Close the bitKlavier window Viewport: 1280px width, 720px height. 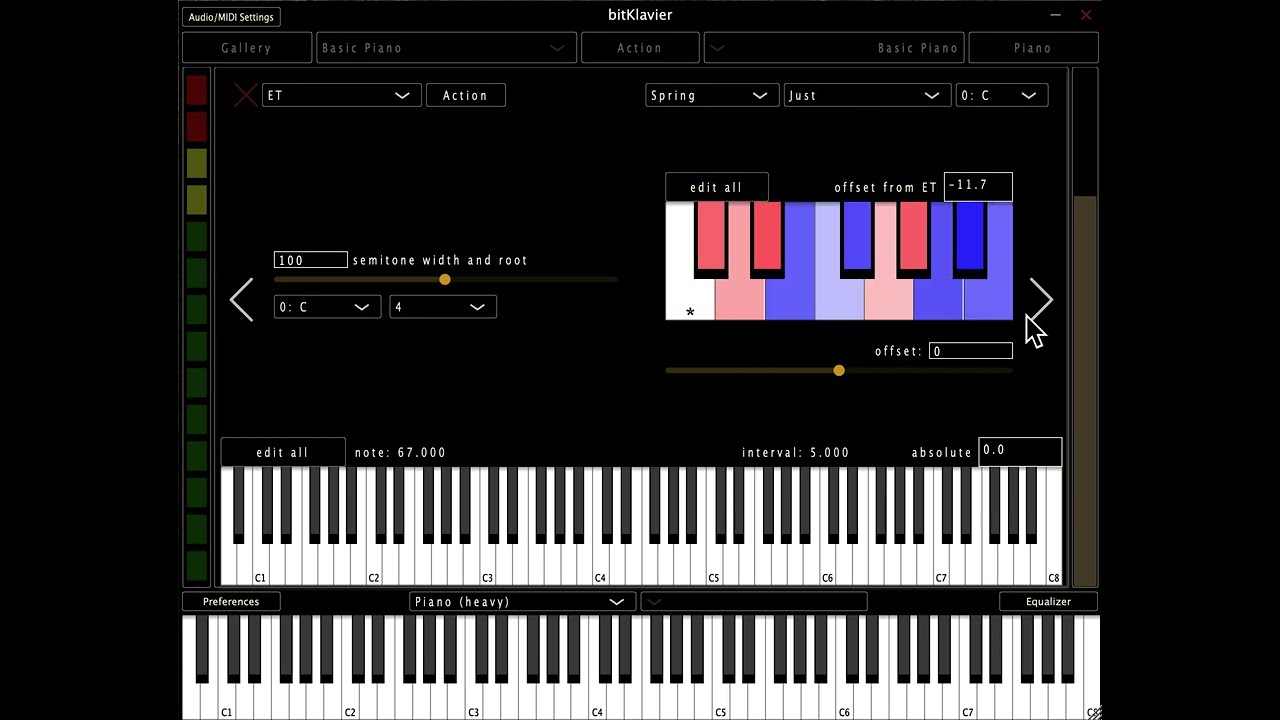click(1086, 15)
